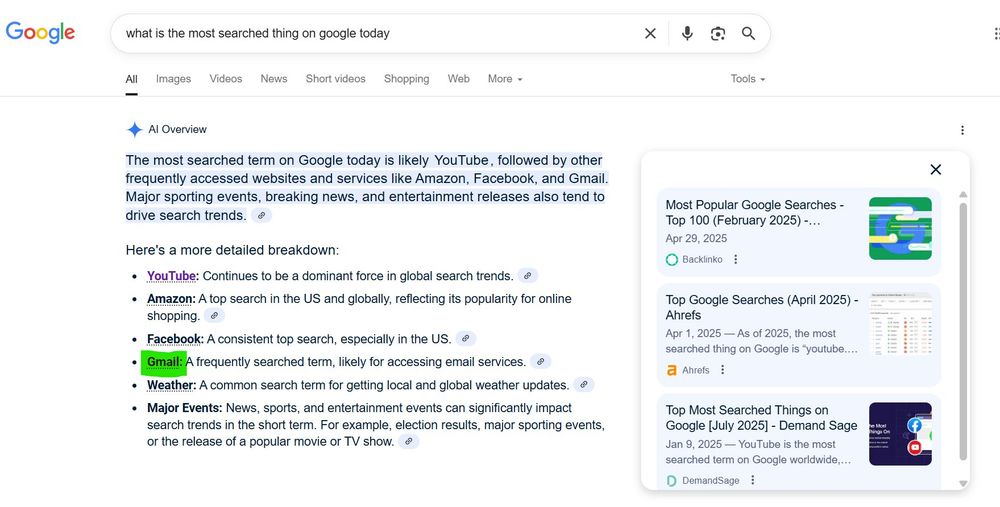Click source link icon on the Amazon bullet
The width and height of the screenshot is (1000, 507).
click(x=214, y=315)
